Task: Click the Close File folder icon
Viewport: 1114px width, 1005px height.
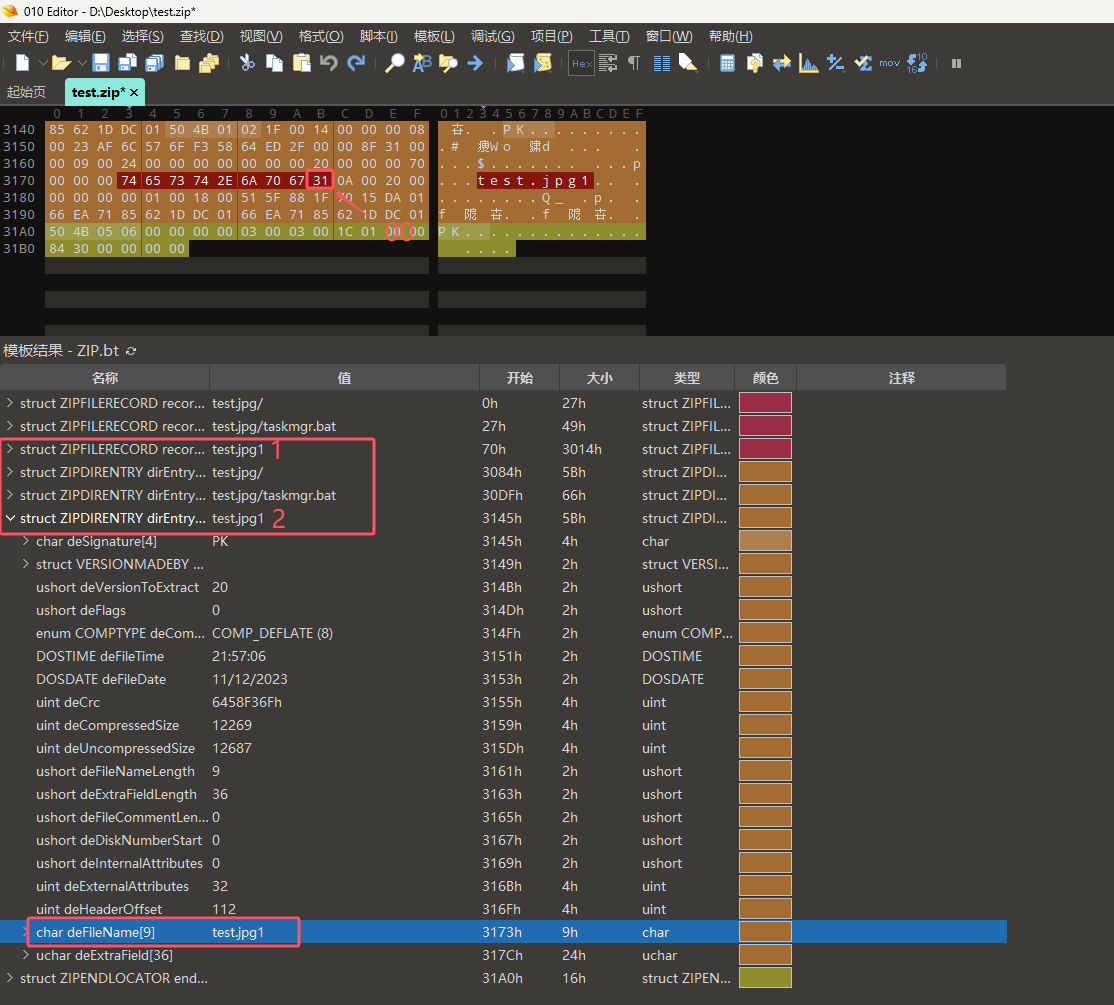Action: 183,63
